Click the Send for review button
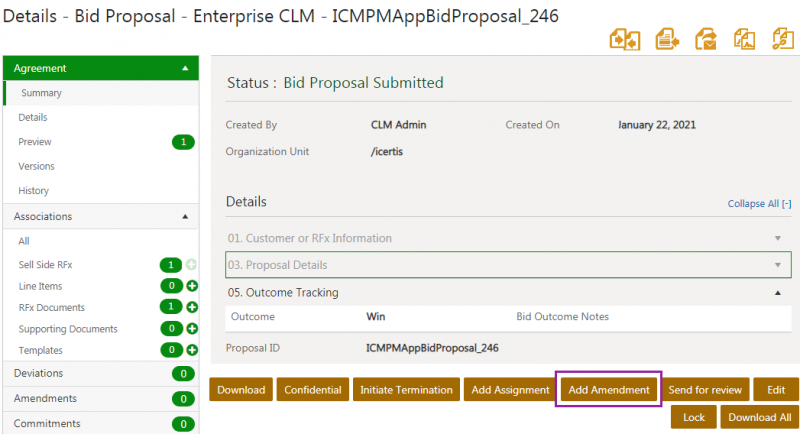This screenshot has width=800, height=434. (x=705, y=390)
